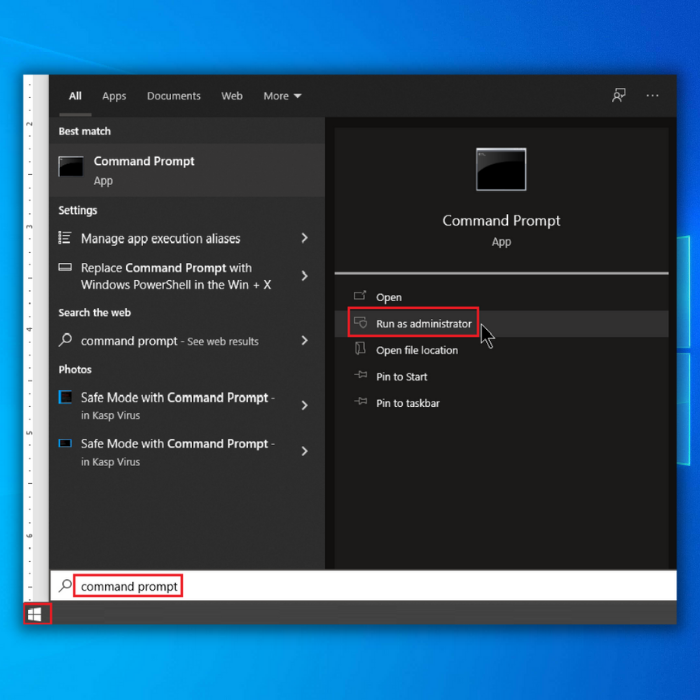
Task: Select the Web tab
Action: tap(232, 96)
